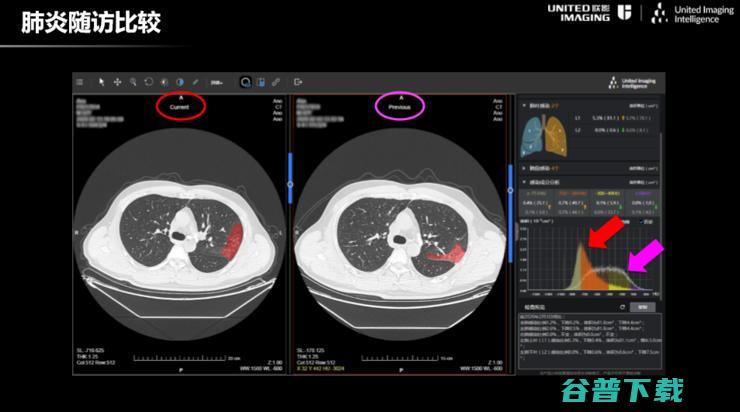Click the HU histogram chart

590,260
